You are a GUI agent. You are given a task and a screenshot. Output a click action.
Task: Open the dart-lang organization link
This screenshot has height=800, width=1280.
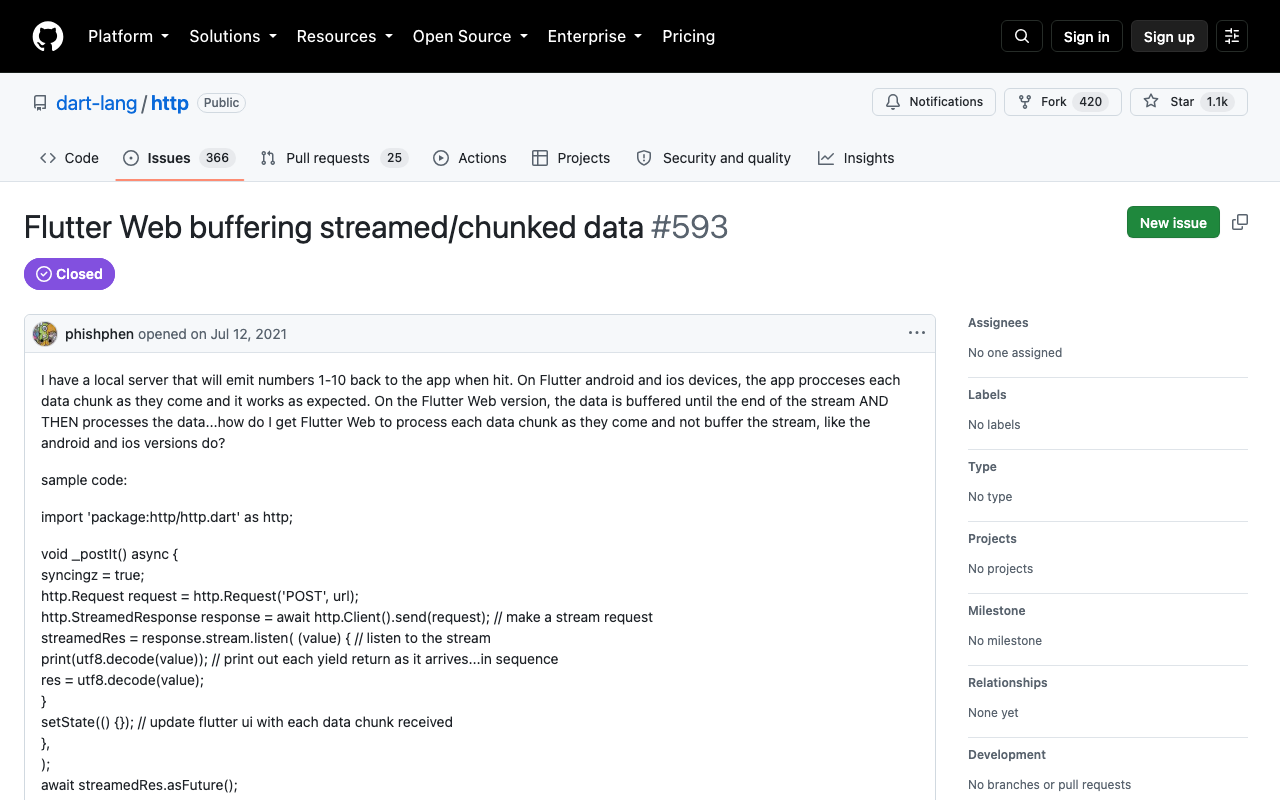pyautogui.click(x=97, y=103)
